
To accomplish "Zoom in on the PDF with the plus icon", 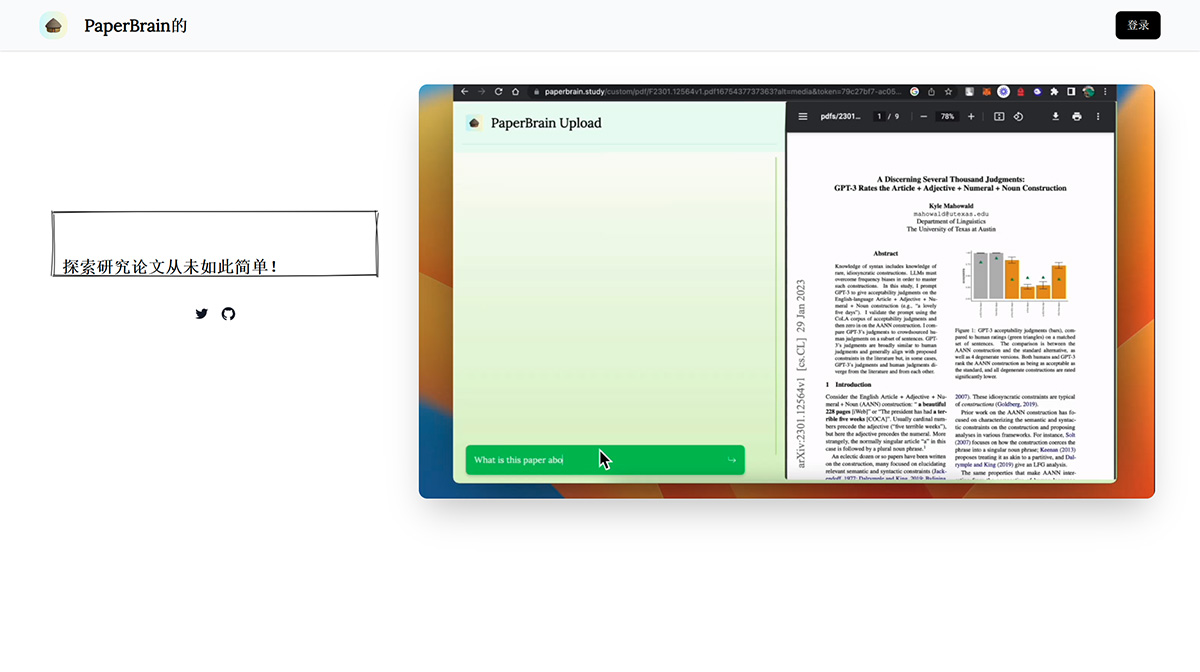I will 971,116.
